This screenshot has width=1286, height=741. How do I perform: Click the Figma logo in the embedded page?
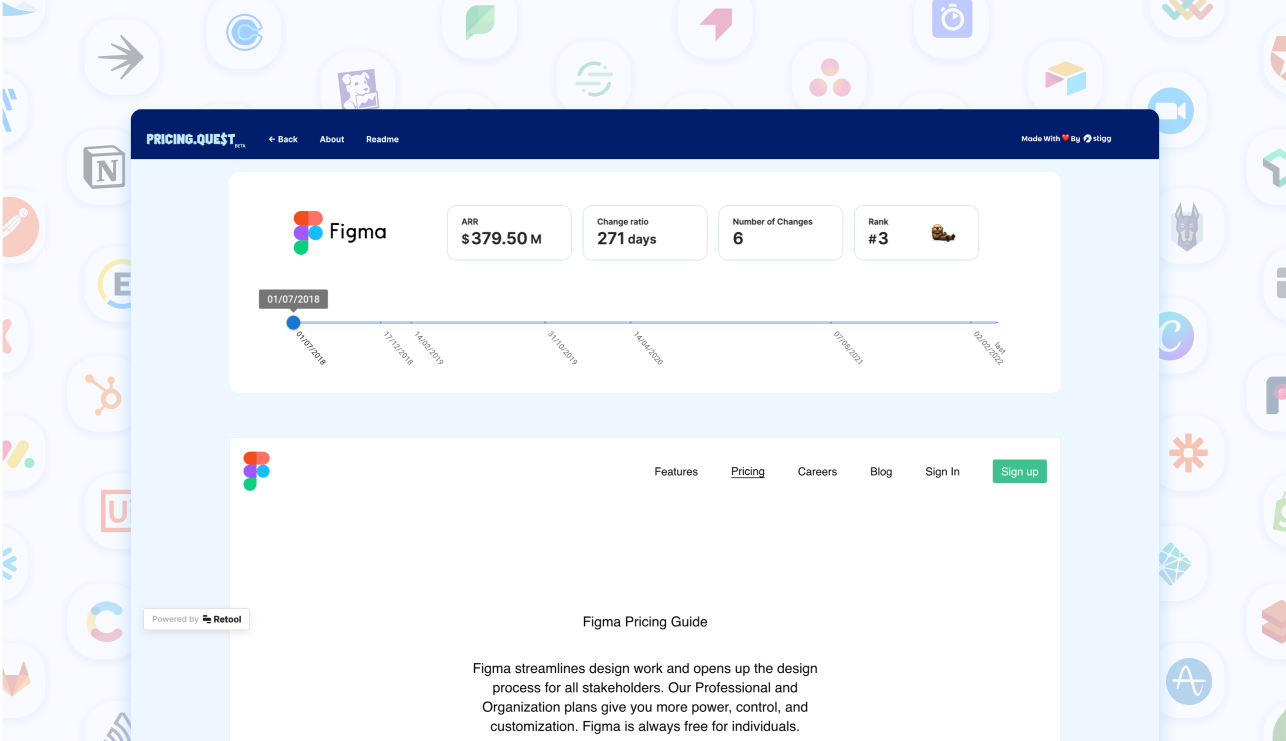coord(256,471)
